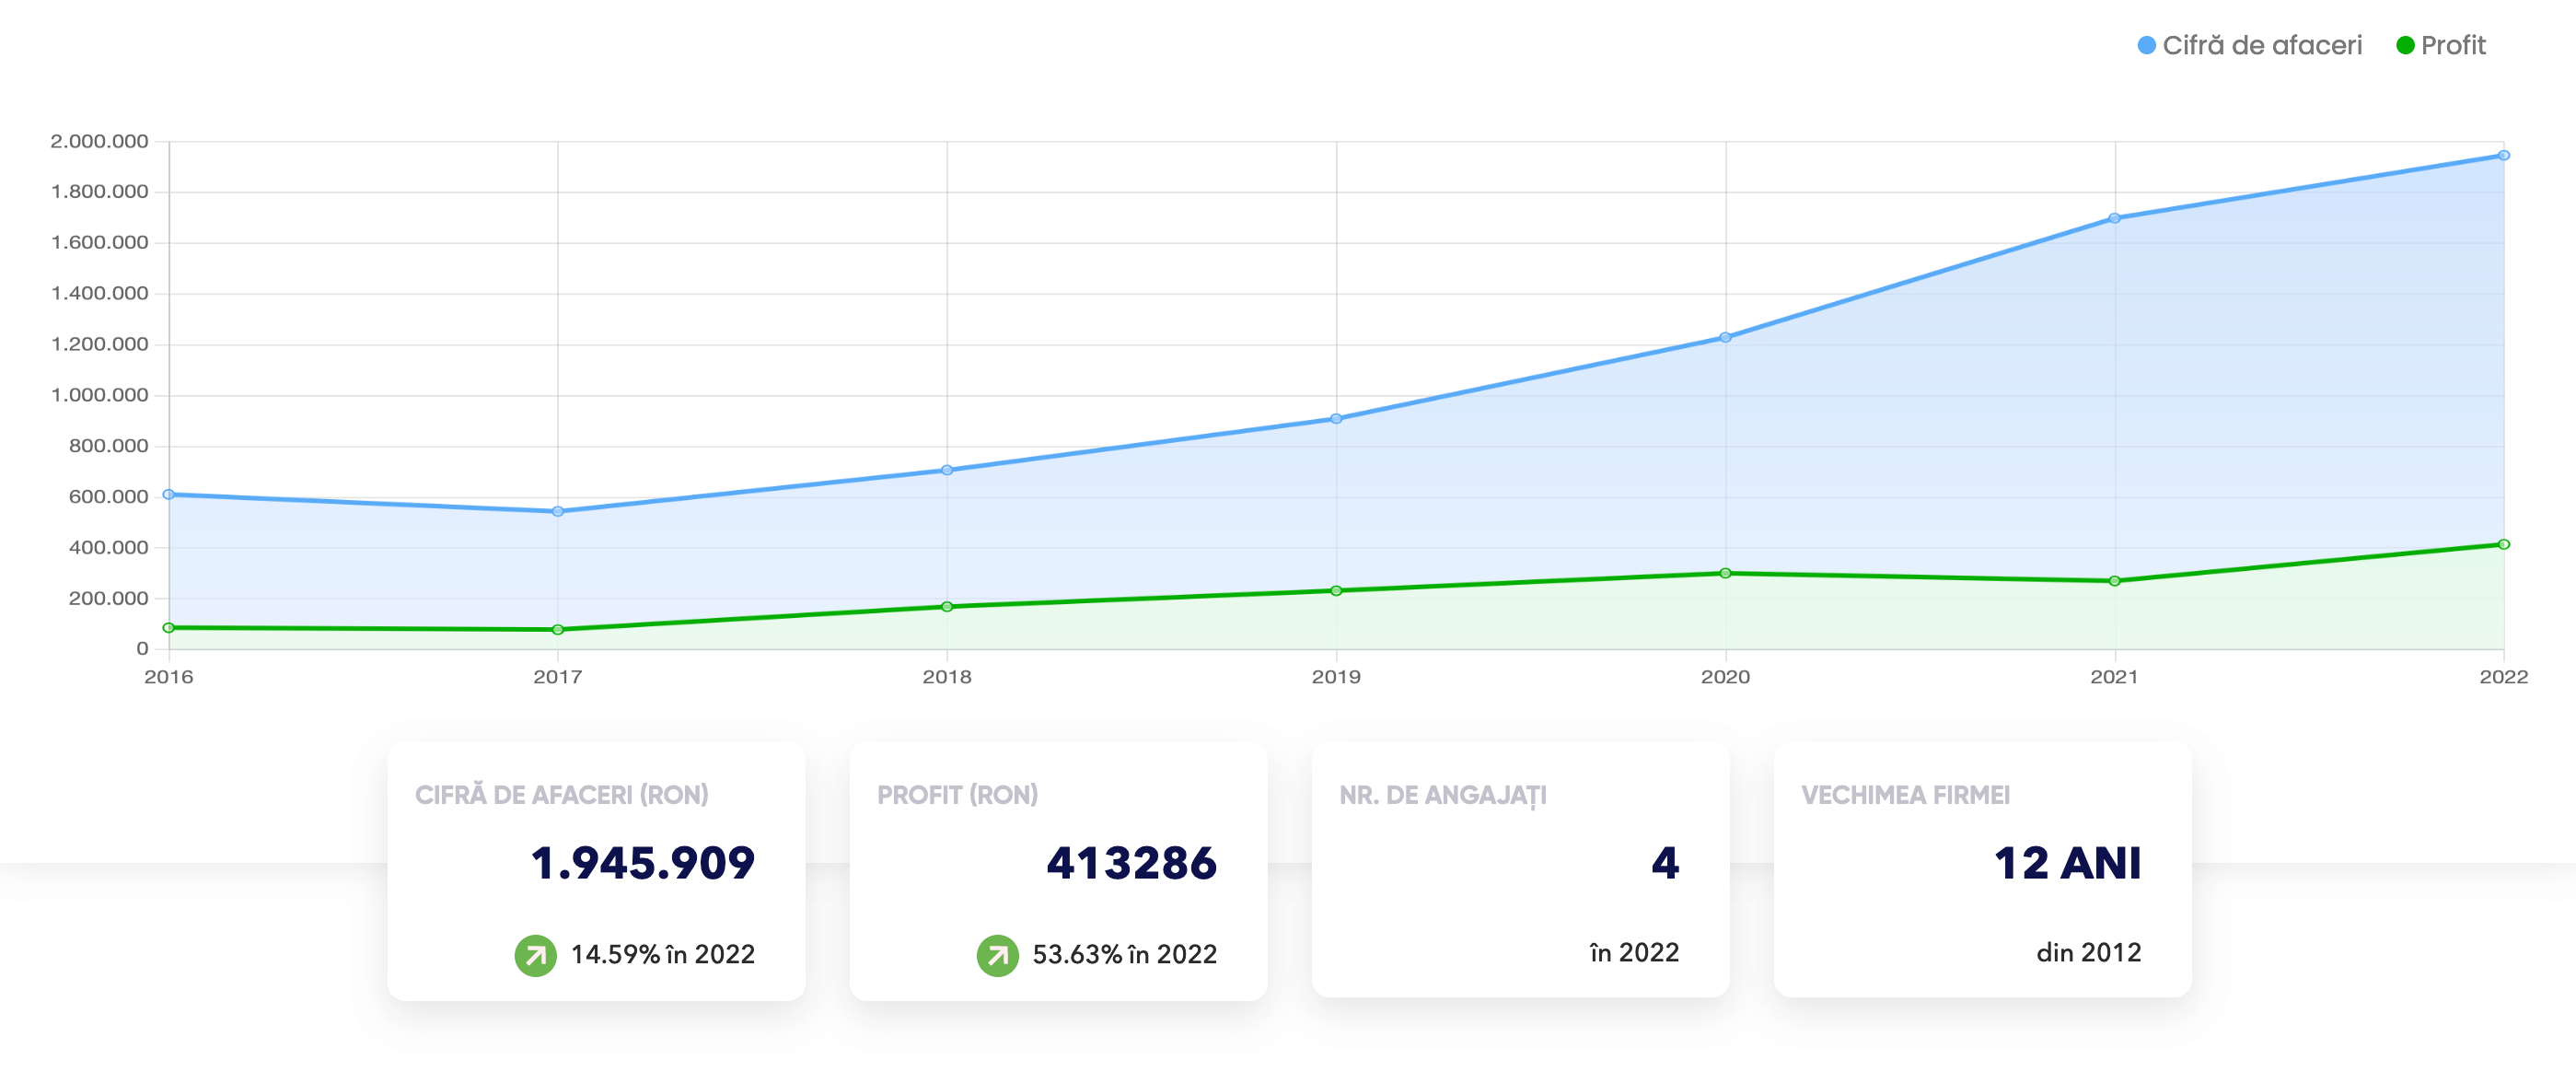Select the 2016 turnover data point on blue line
Screen dimensions: 2576x1083
[x=169, y=494]
